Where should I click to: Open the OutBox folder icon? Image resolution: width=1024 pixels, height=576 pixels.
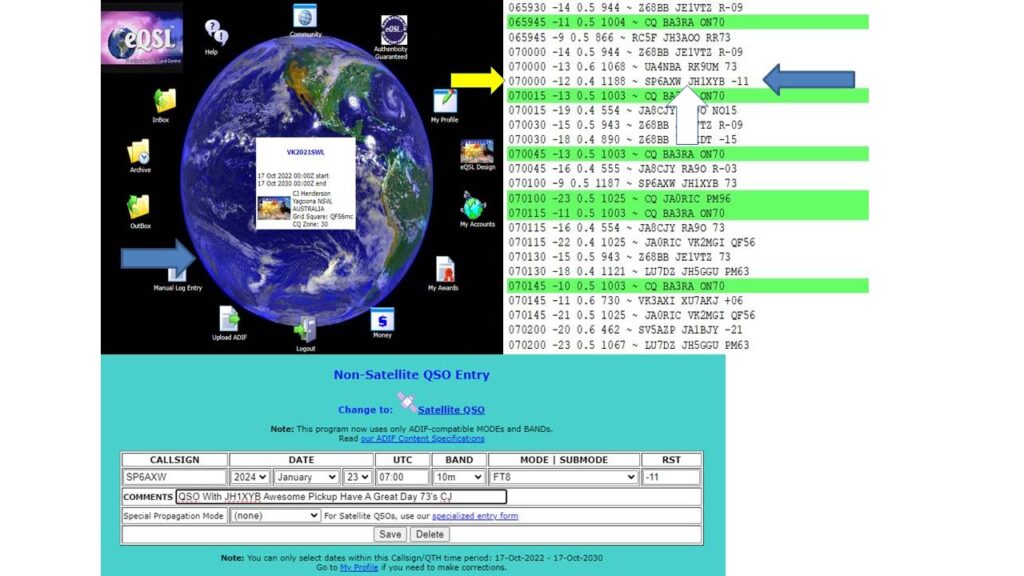coord(139,207)
